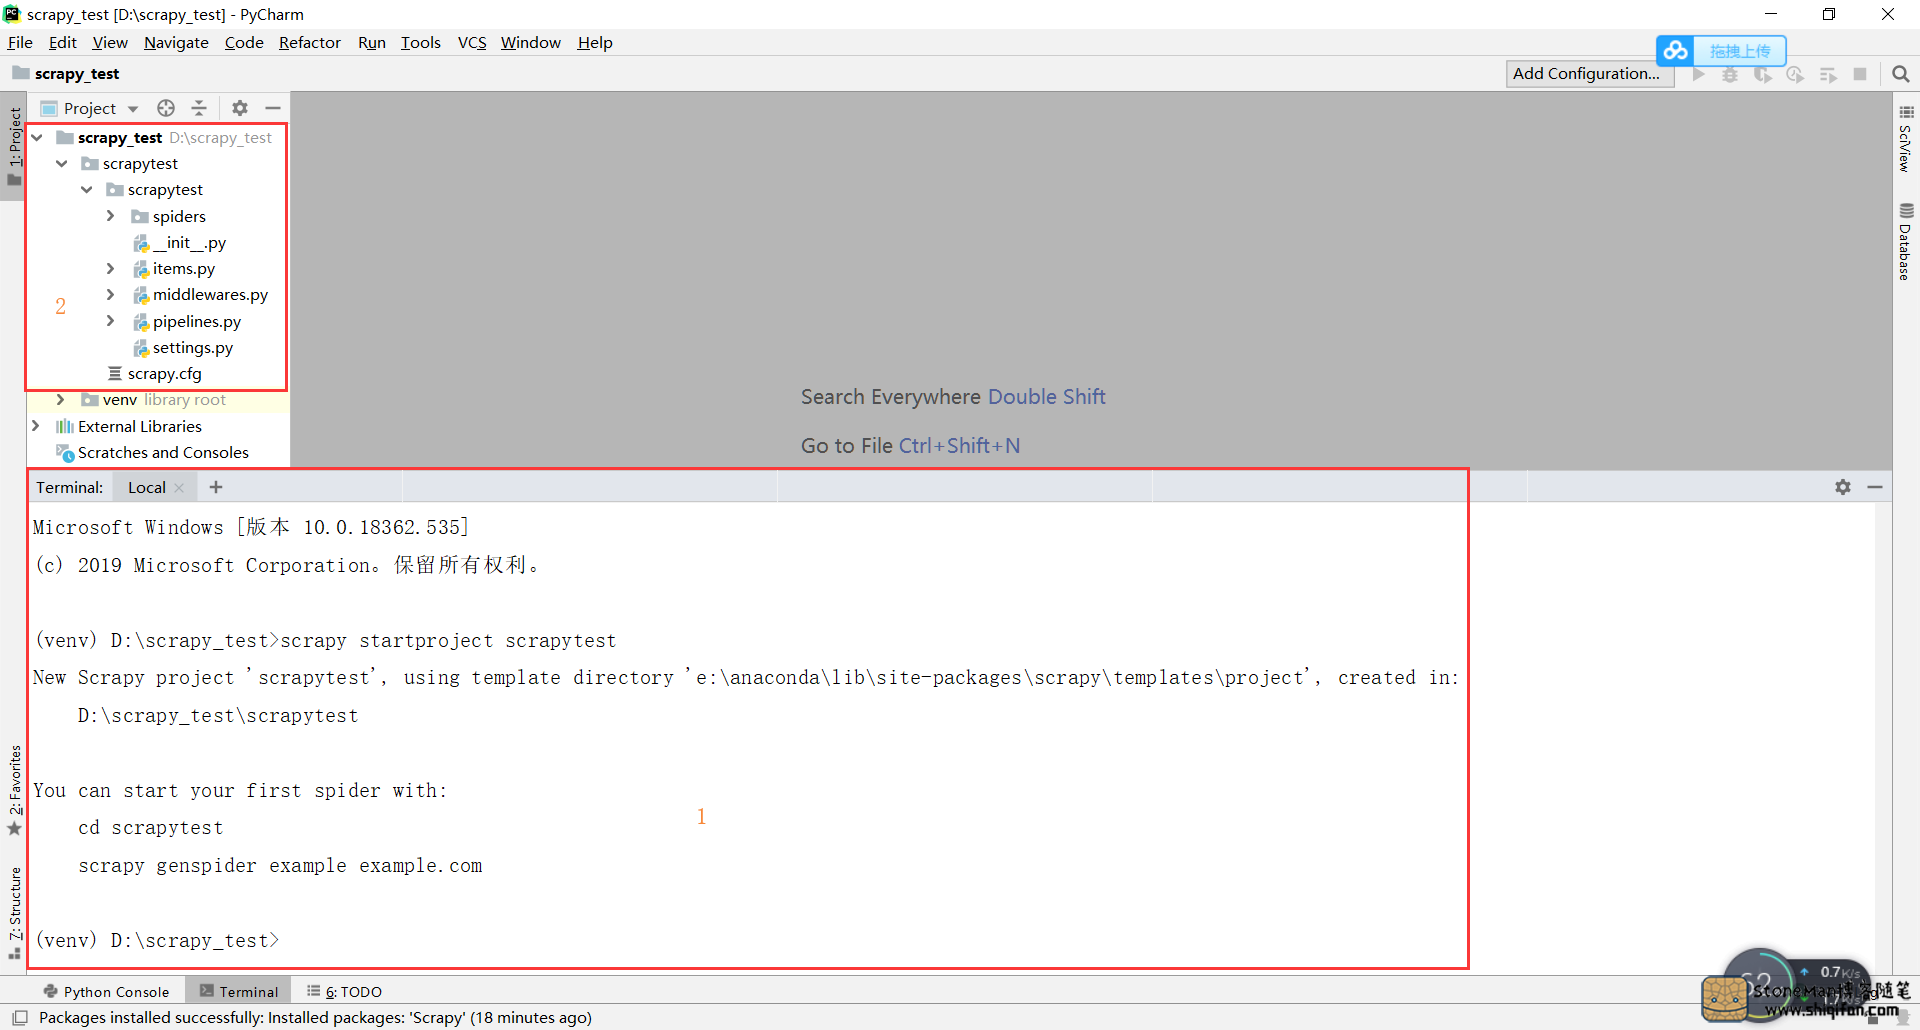The width and height of the screenshot is (1920, 1030).
Task: Open the View menu
Action: [110, 42]
